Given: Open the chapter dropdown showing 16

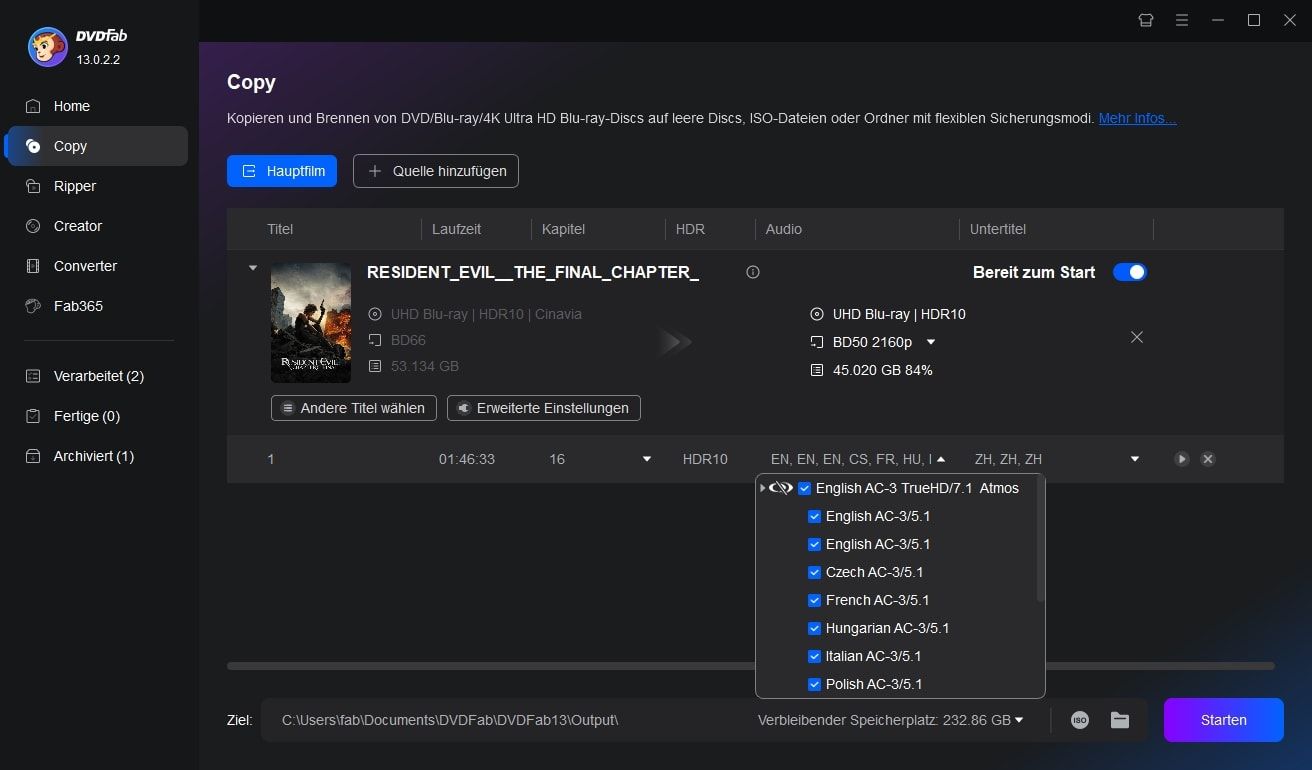Looking at the screenshot, I should 647,459.
